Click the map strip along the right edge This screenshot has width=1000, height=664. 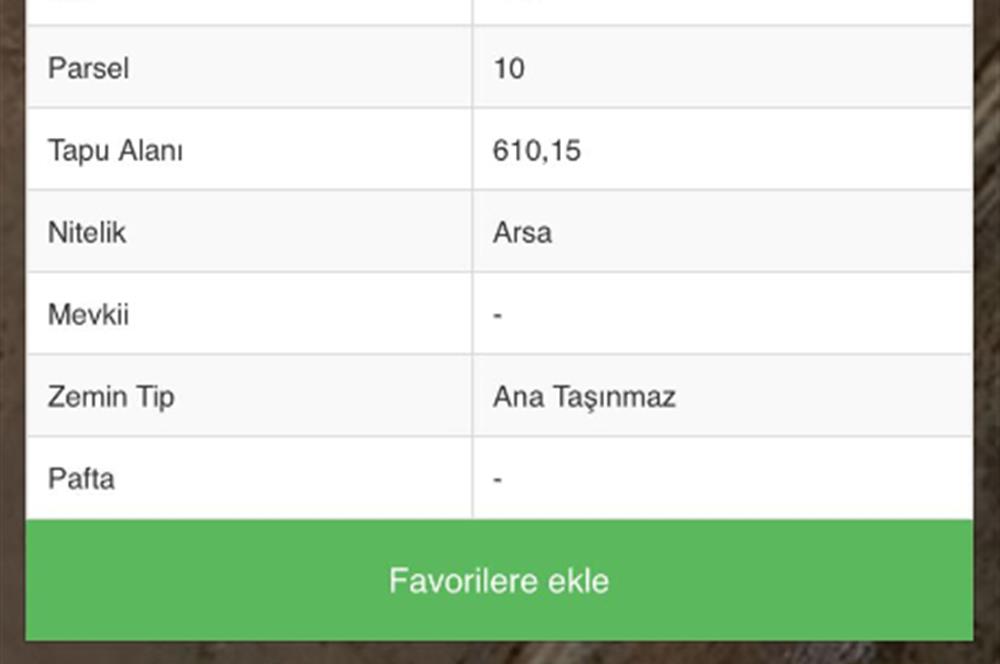(x=987, y=332)
